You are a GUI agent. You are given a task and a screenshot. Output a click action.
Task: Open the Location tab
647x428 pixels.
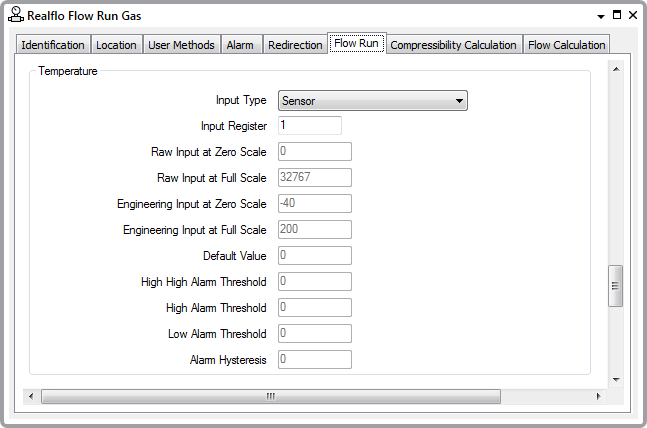(116, 45)
